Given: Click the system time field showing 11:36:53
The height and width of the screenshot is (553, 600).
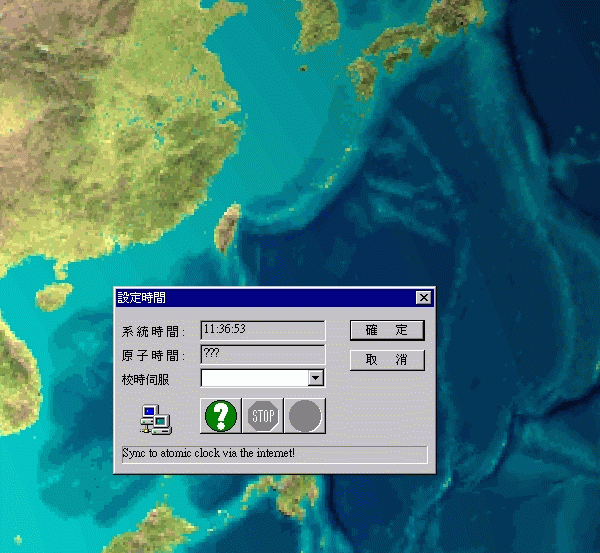Looking at the screenshot, I should [x=262, y=329].
